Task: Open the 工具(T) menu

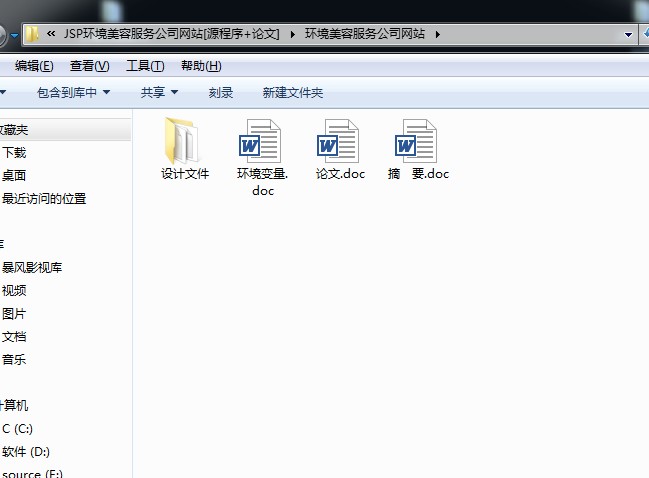Action: pos(145,66)
